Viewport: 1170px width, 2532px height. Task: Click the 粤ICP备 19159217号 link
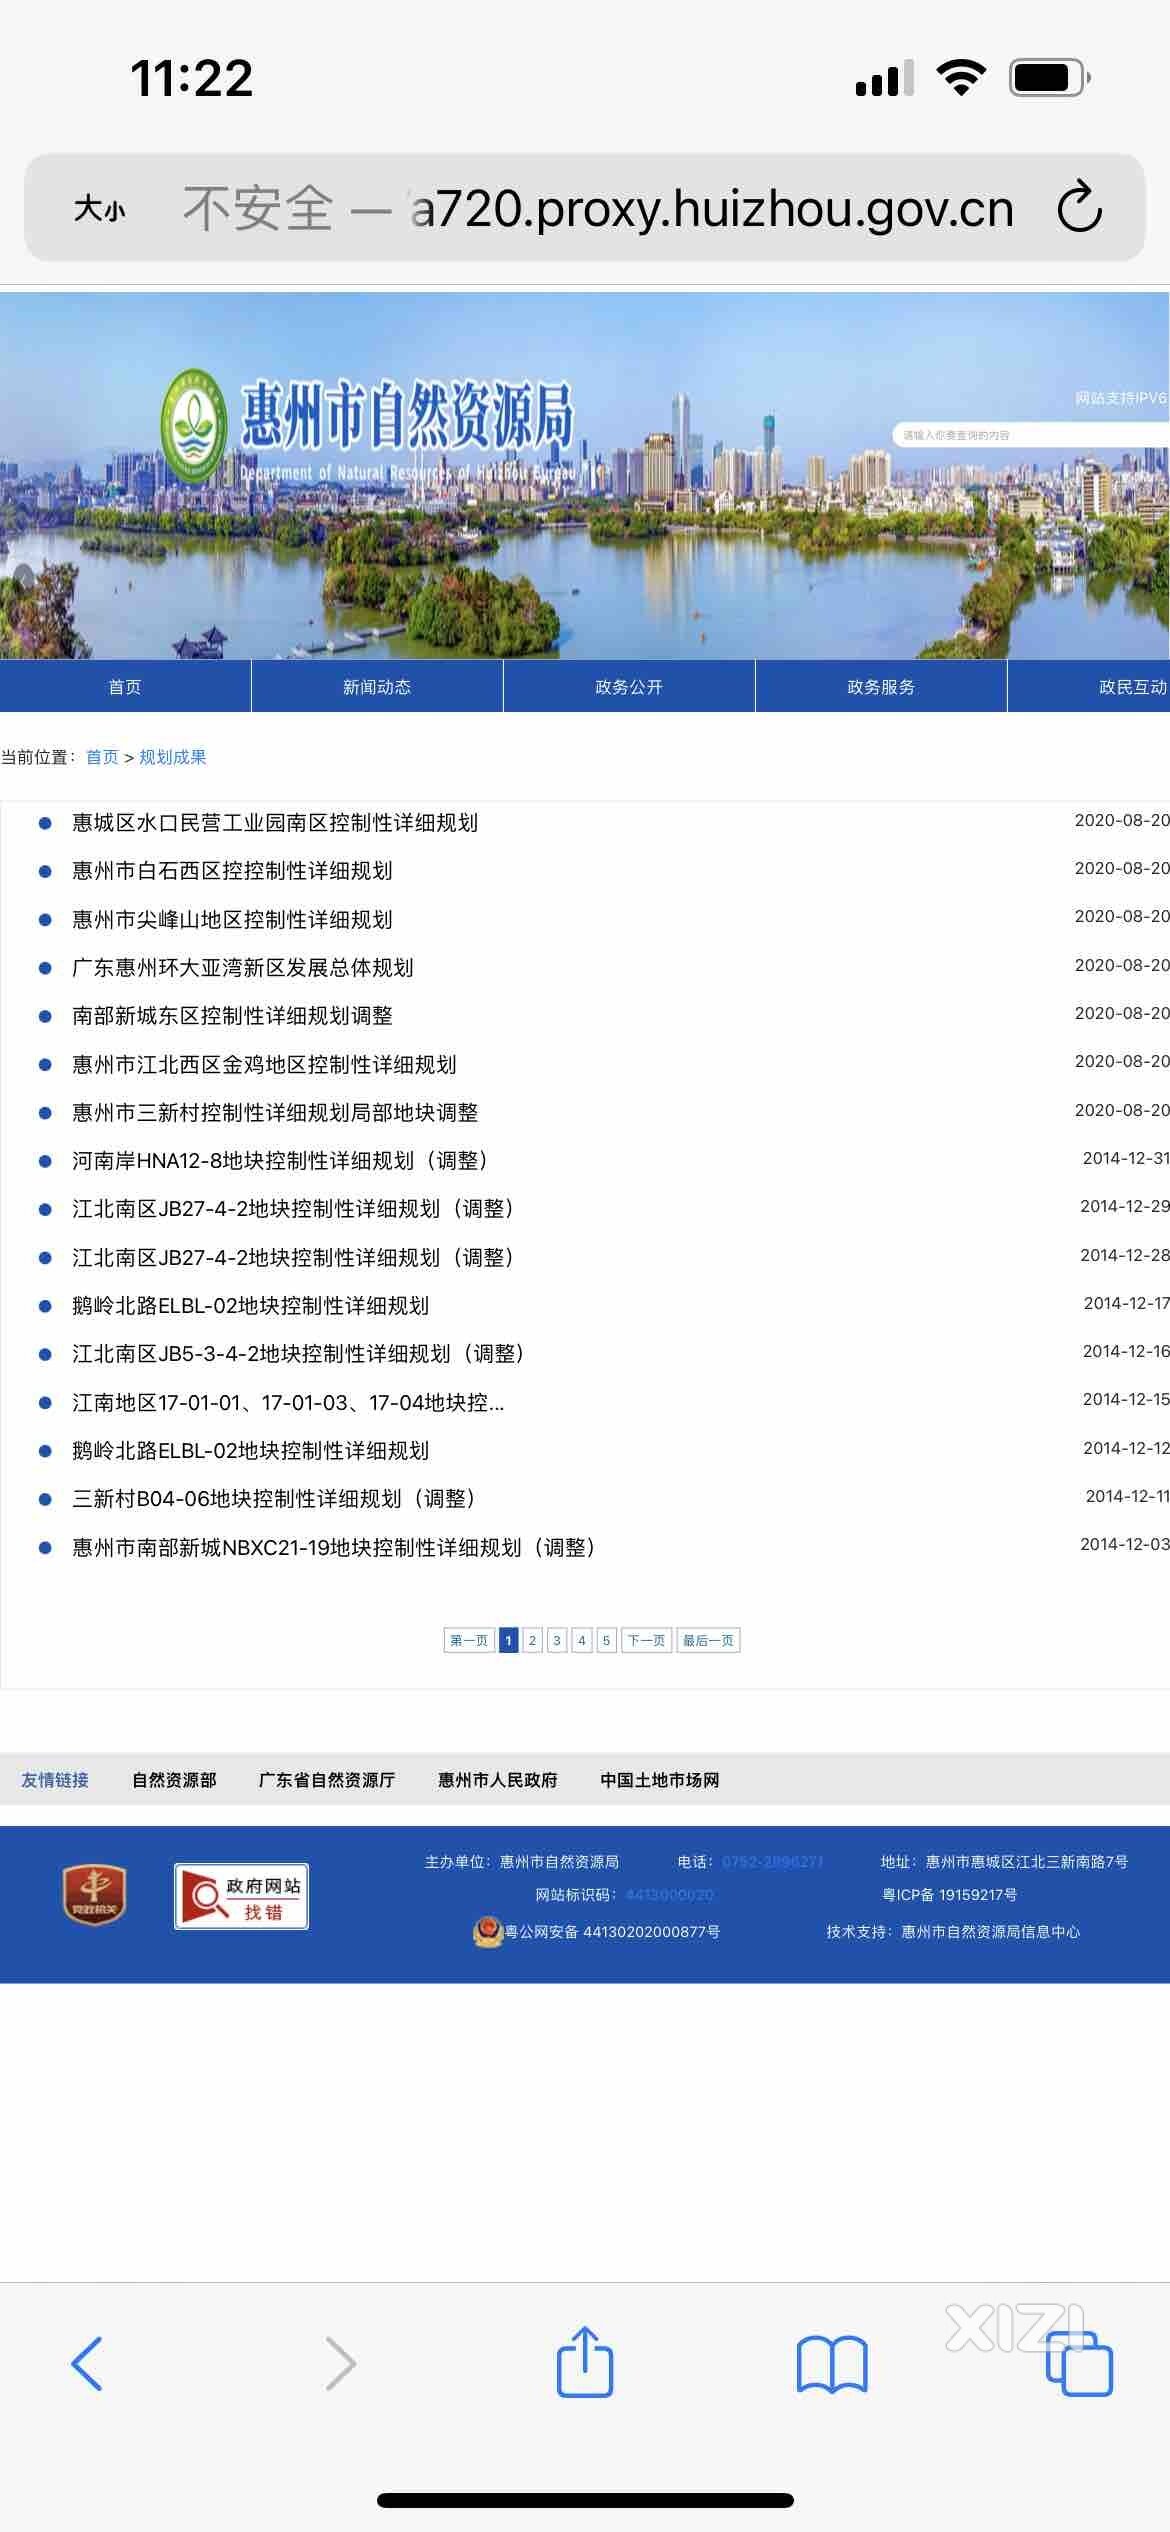click(950, 1894)
